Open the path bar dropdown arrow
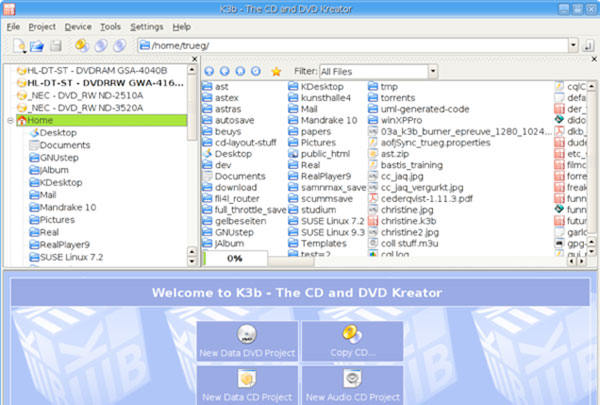 tap(573, 46)
